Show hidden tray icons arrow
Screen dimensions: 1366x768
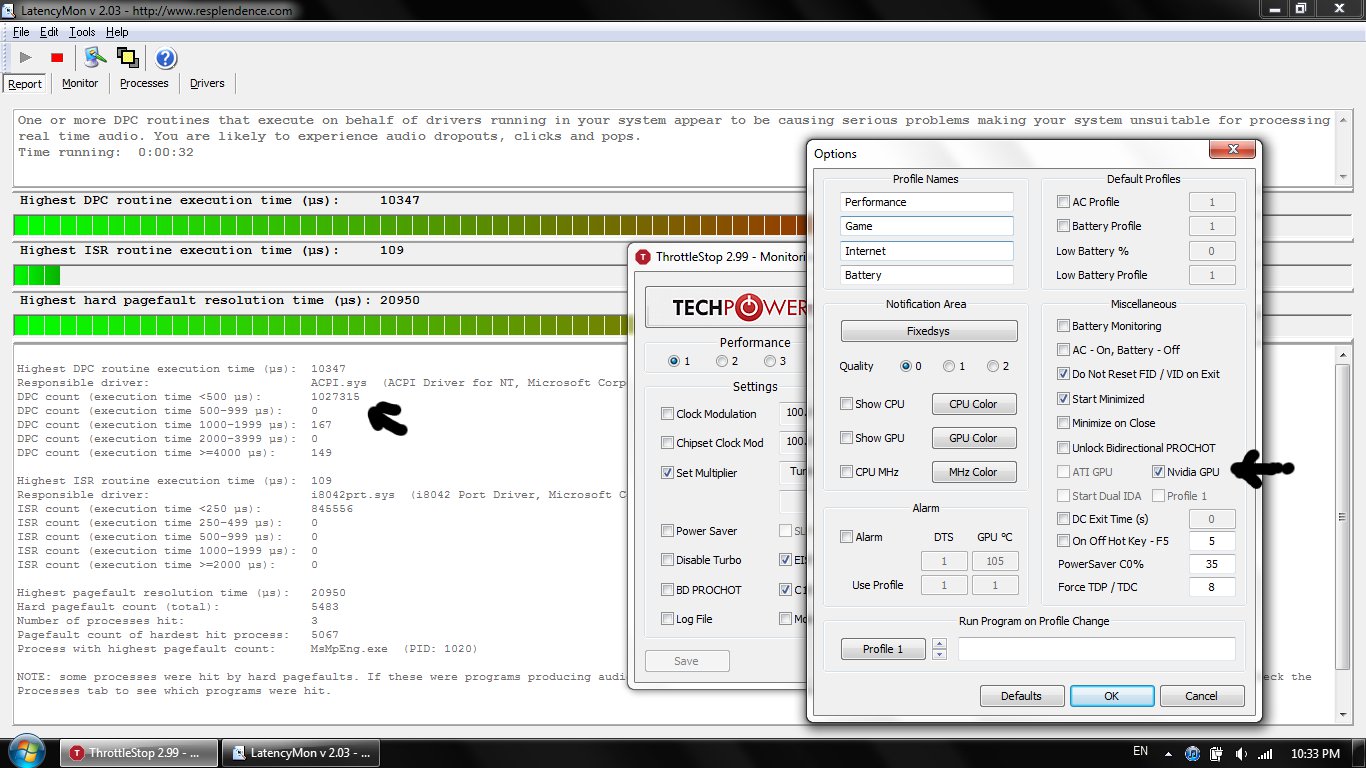click(x=1169, y=753)
